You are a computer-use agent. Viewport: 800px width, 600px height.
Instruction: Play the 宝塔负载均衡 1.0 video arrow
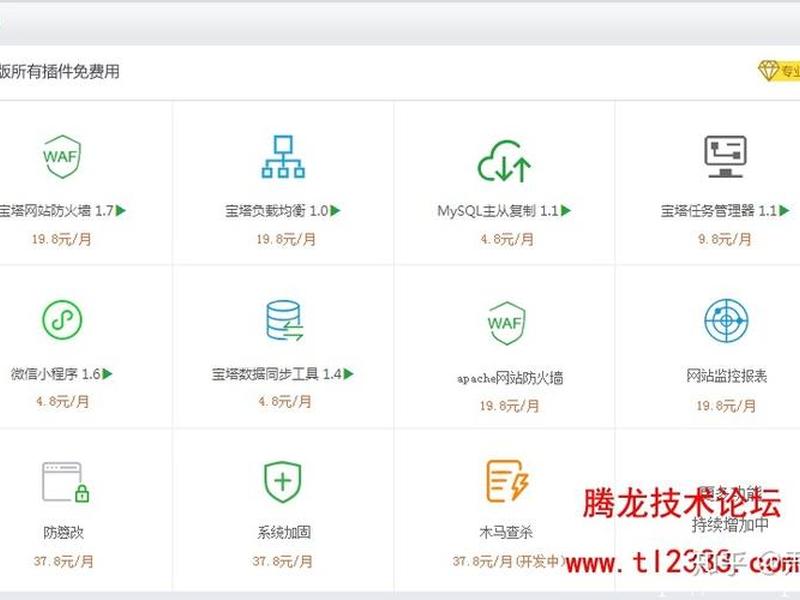pyautogui.click(x=335, y=210)
